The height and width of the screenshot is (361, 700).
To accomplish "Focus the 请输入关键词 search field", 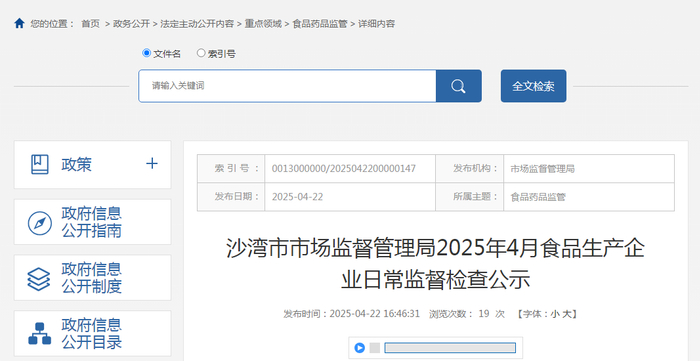I will [288, 86].
